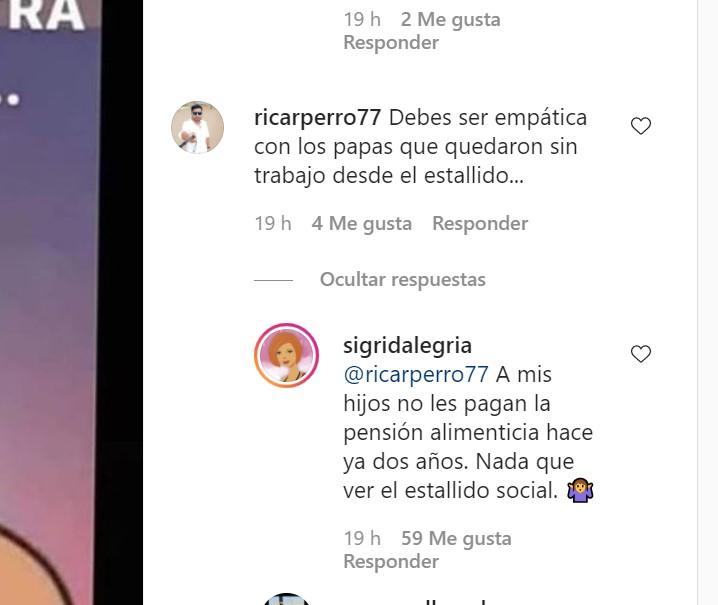Like ricarperro77's comment with the heart icon

(641, 126)
